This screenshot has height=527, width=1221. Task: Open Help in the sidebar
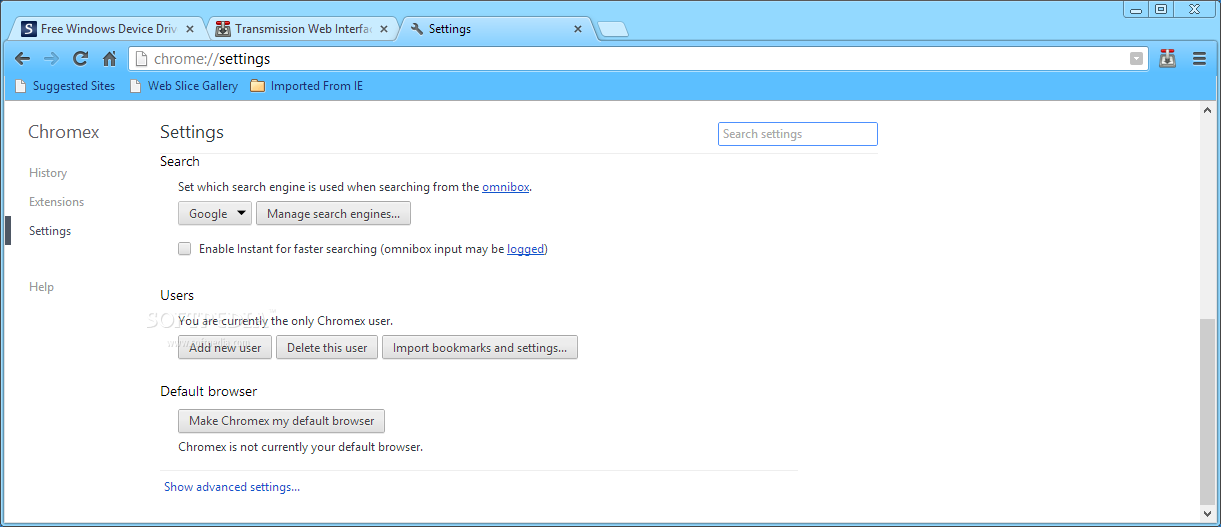[41, 287]
